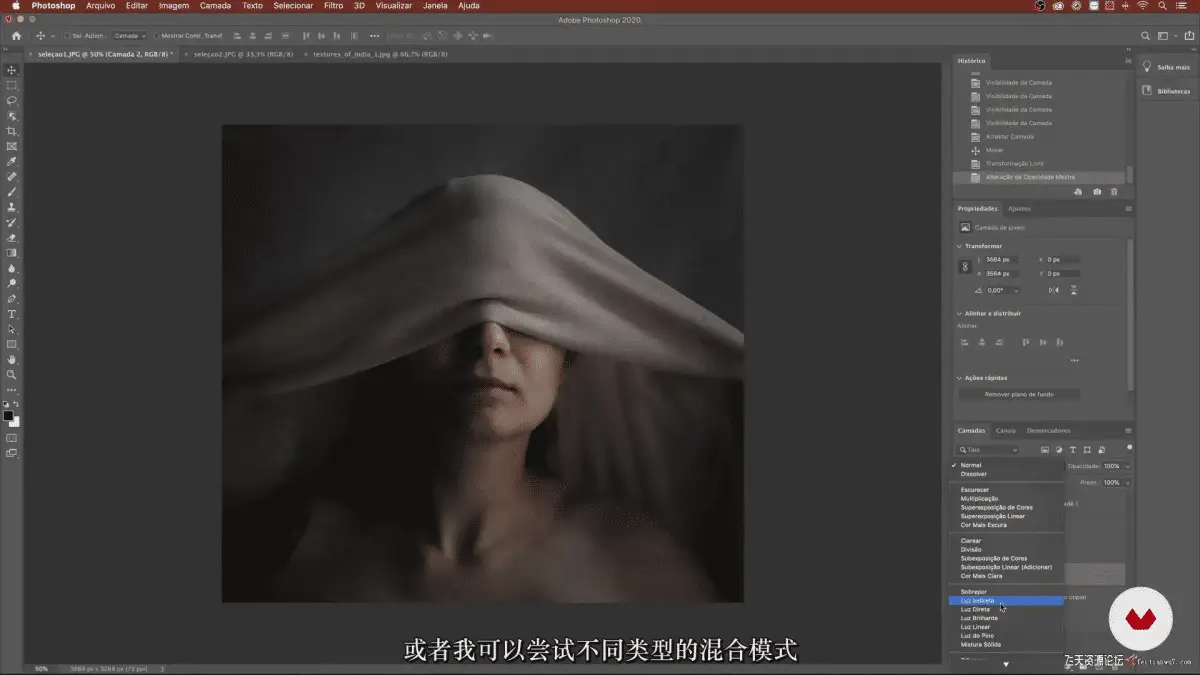
Task: Create new document from current state
Action: [1079, 192]
